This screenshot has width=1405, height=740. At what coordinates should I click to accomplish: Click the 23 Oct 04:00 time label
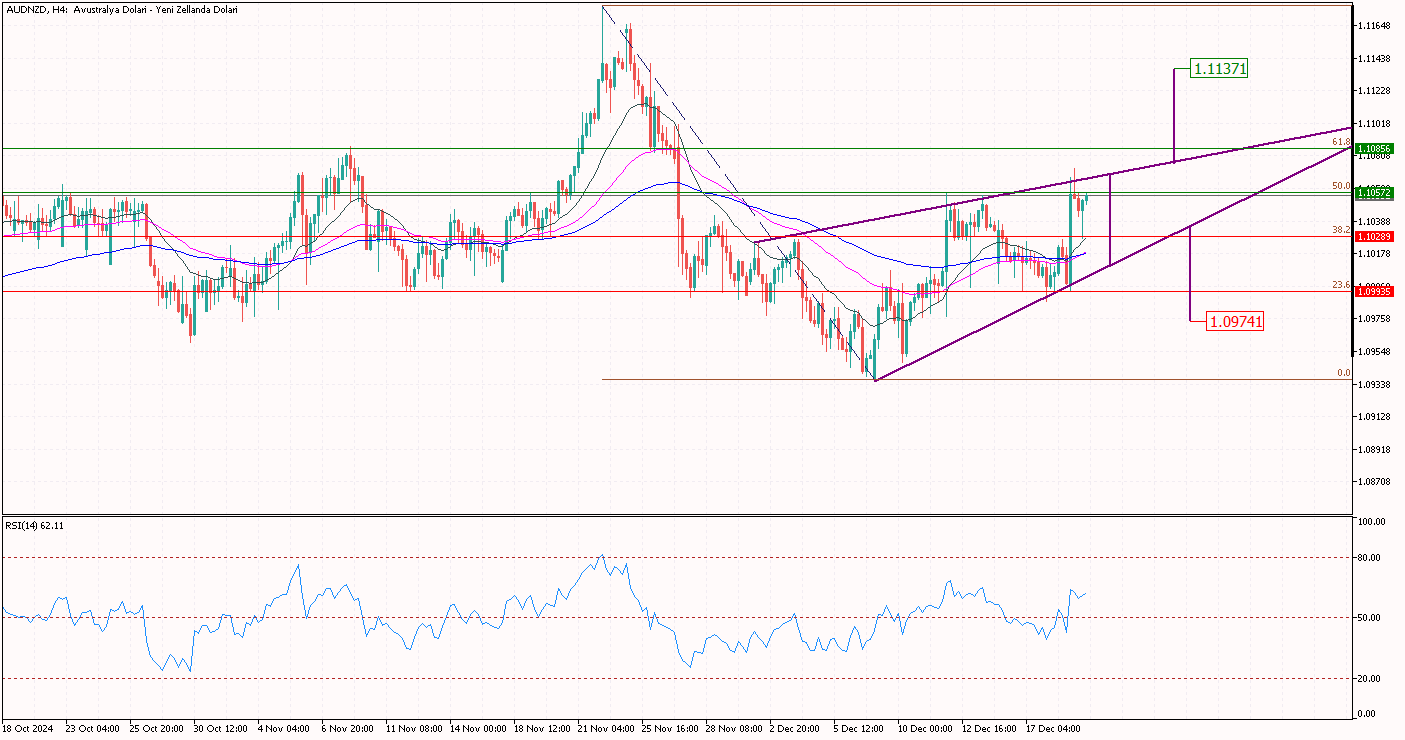coord(93,729)
